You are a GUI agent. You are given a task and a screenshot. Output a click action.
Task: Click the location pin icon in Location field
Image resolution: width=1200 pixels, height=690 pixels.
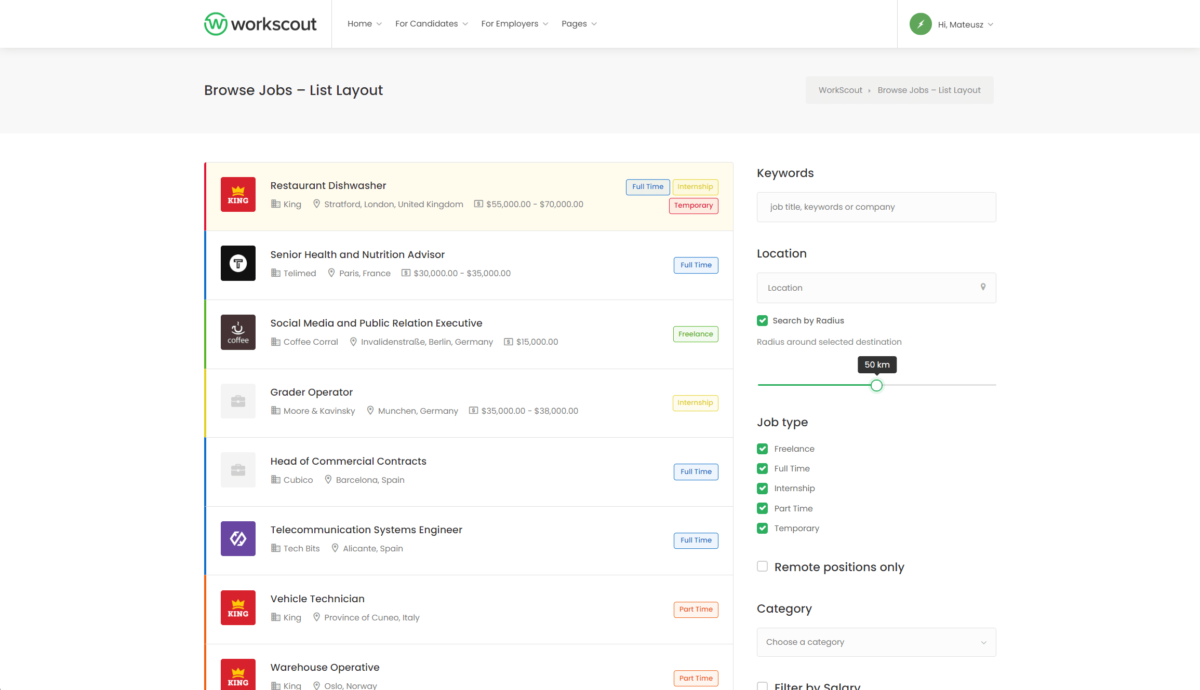tap(983, 287)
